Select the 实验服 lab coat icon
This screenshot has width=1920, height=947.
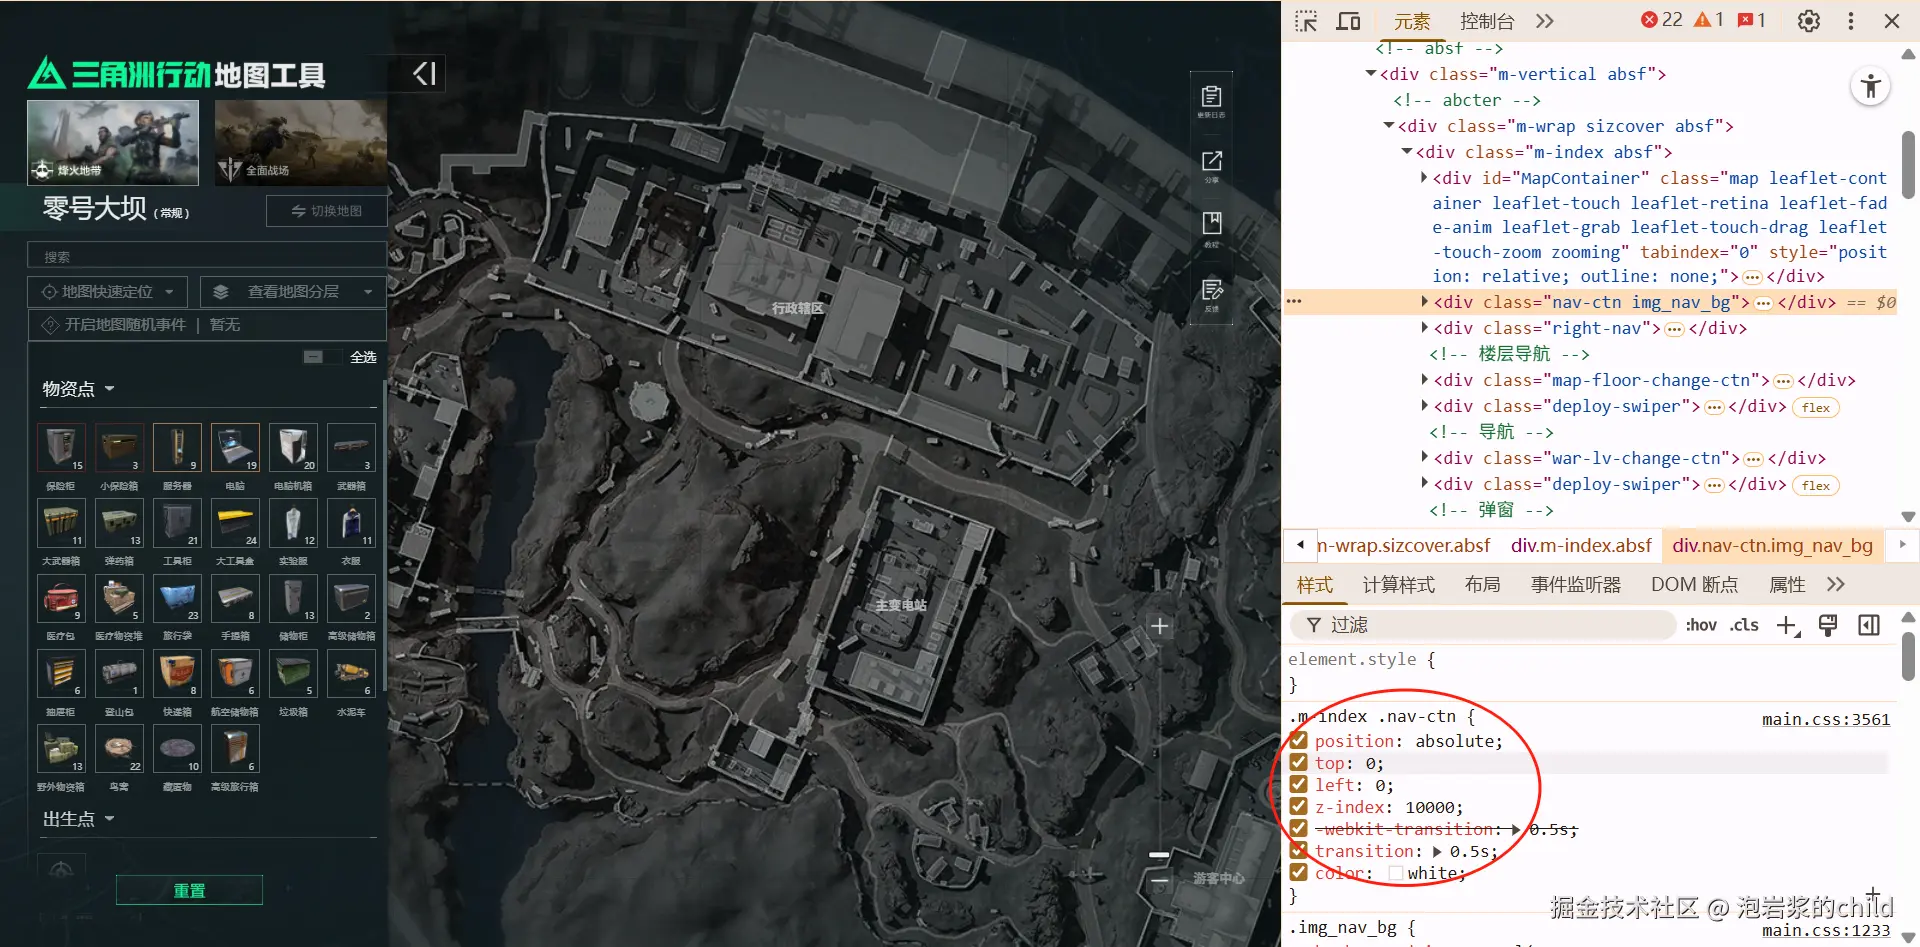293,523
